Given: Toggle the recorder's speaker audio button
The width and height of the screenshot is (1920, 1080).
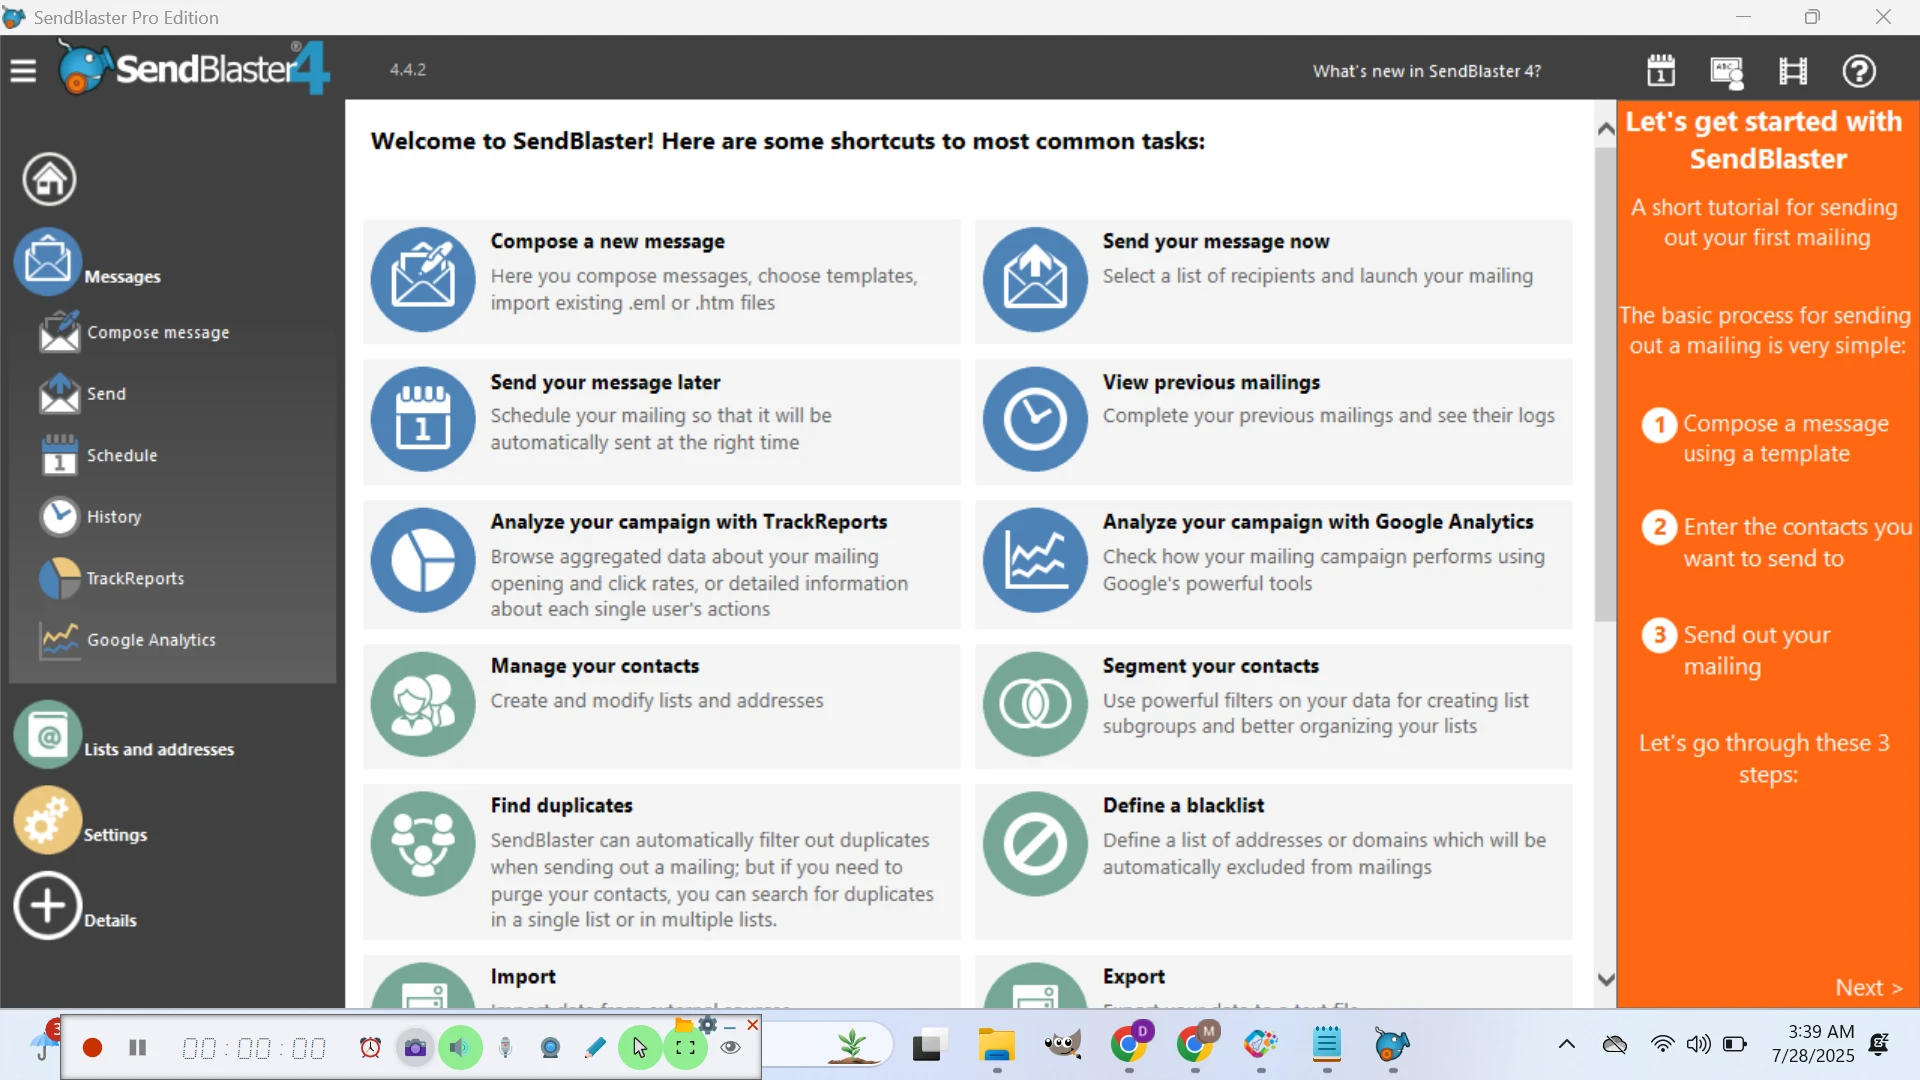Looking at the screenshot, I should [459, 1047].
